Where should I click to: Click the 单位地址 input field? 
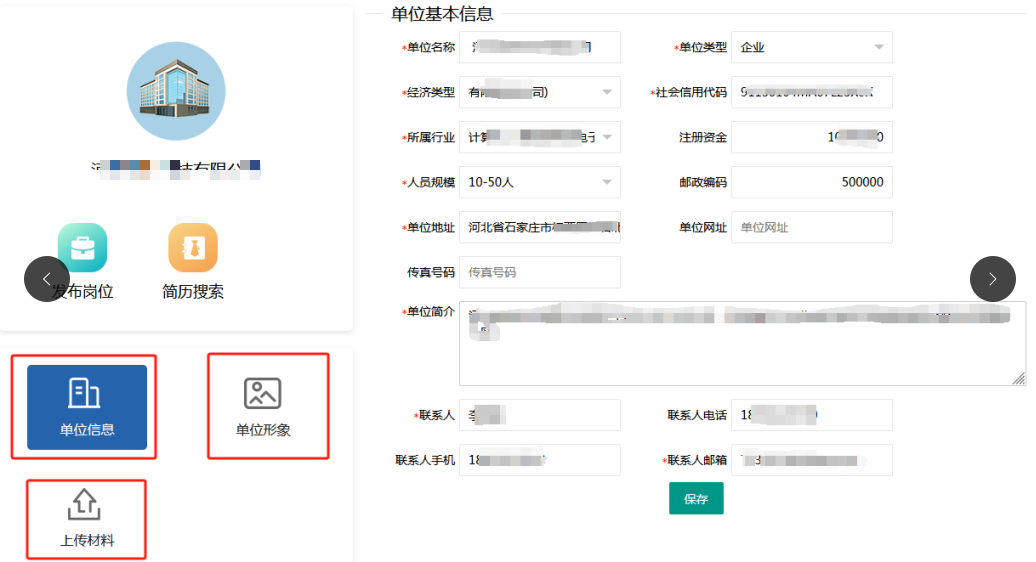pos(539,227)
